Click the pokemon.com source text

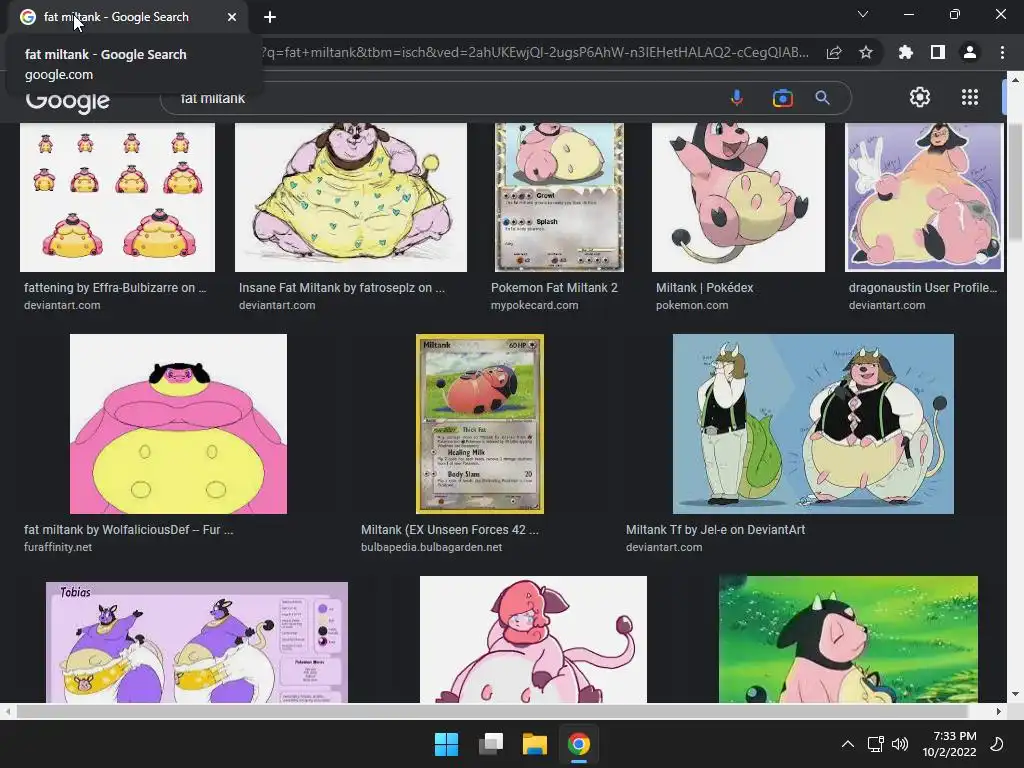pos(692,305)
